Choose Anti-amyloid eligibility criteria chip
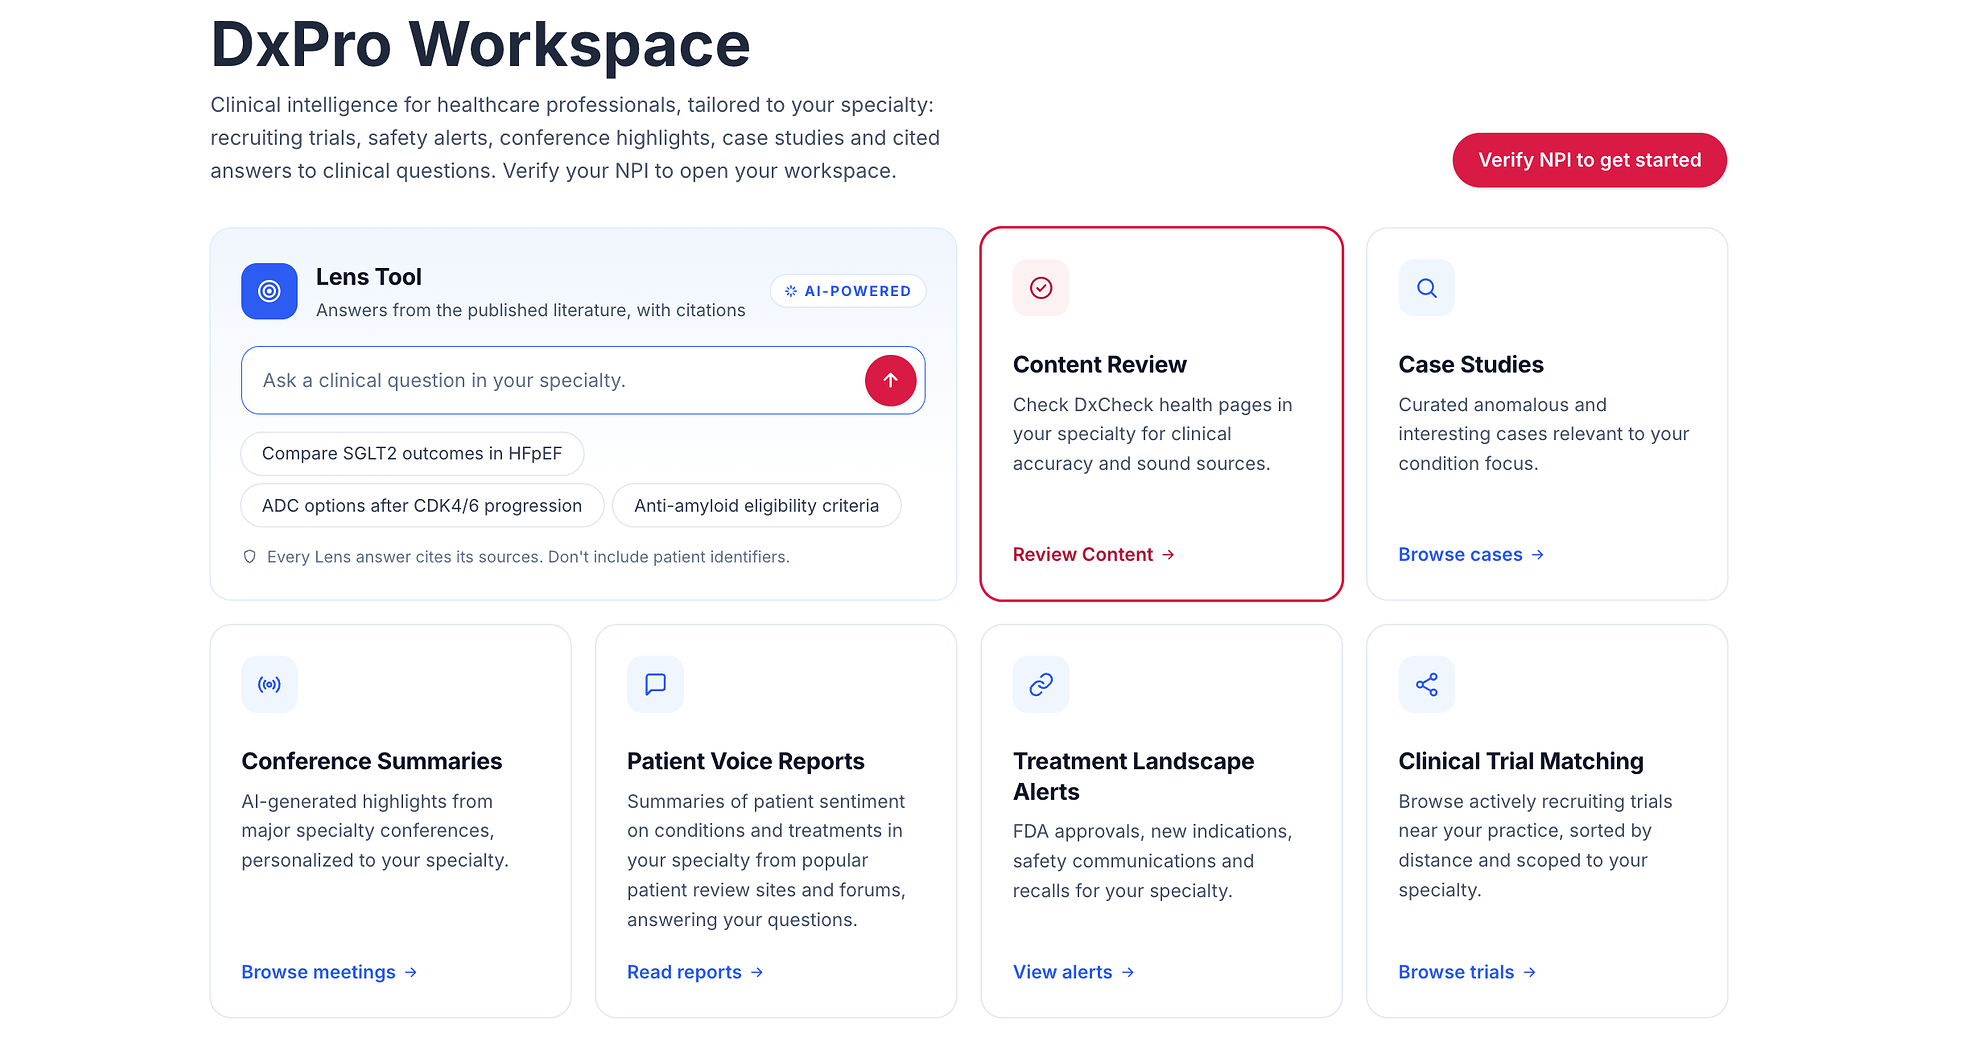This screenshot has height=1039, width=1984. click(x=756, y=506)
